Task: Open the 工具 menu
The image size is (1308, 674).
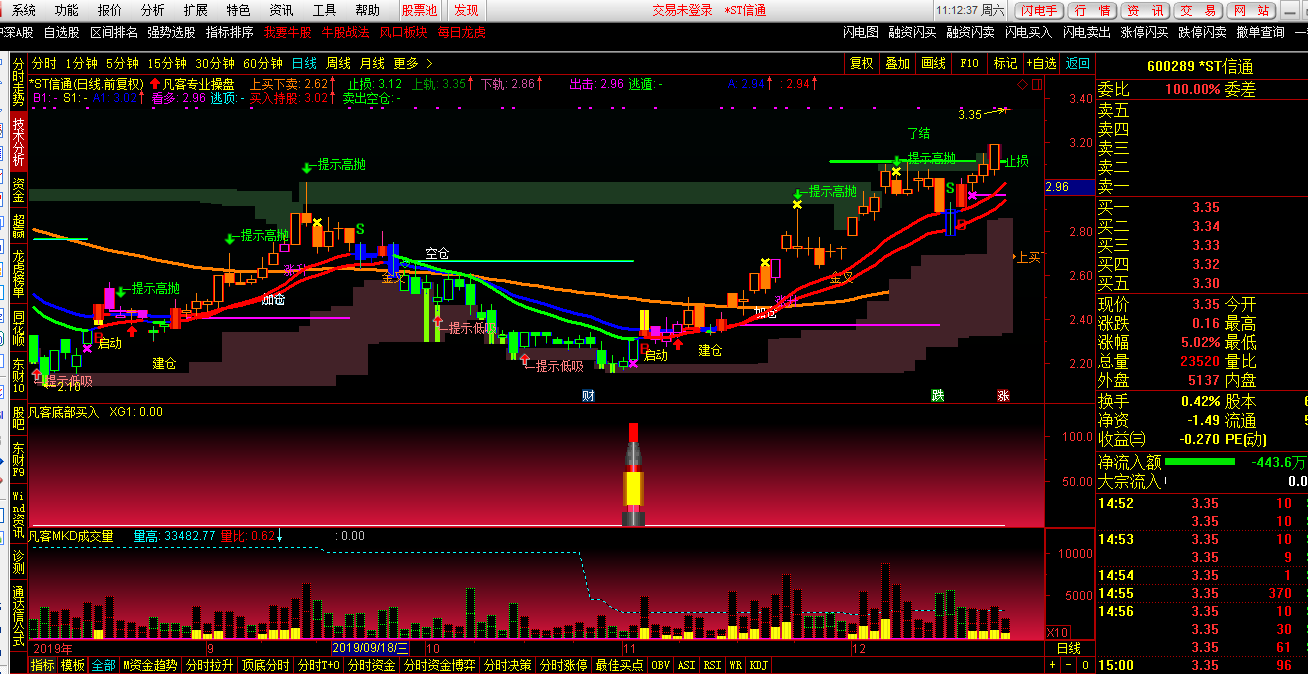Action: point(324,10)
